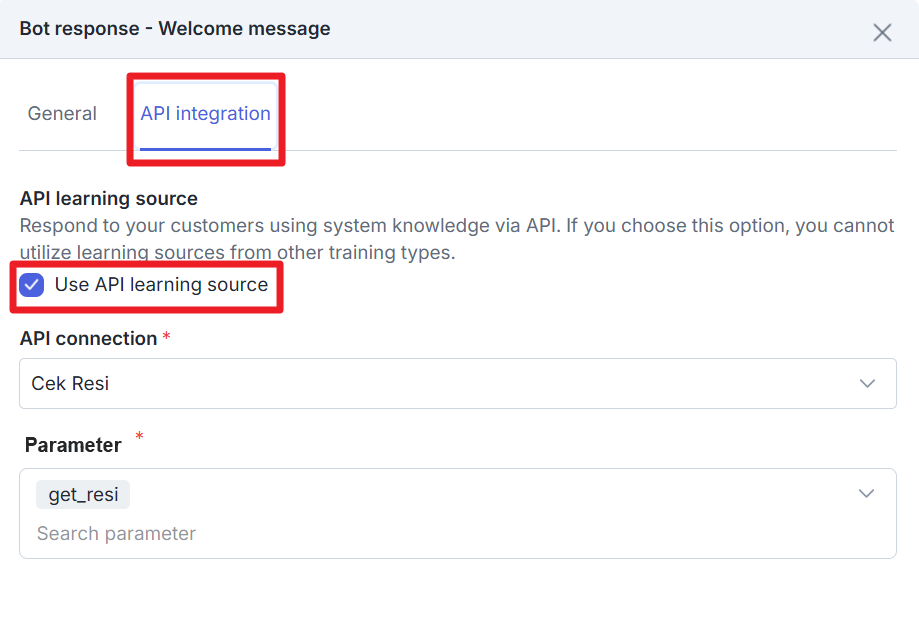Click the "Parameter" field label

(x=73, y=445)
